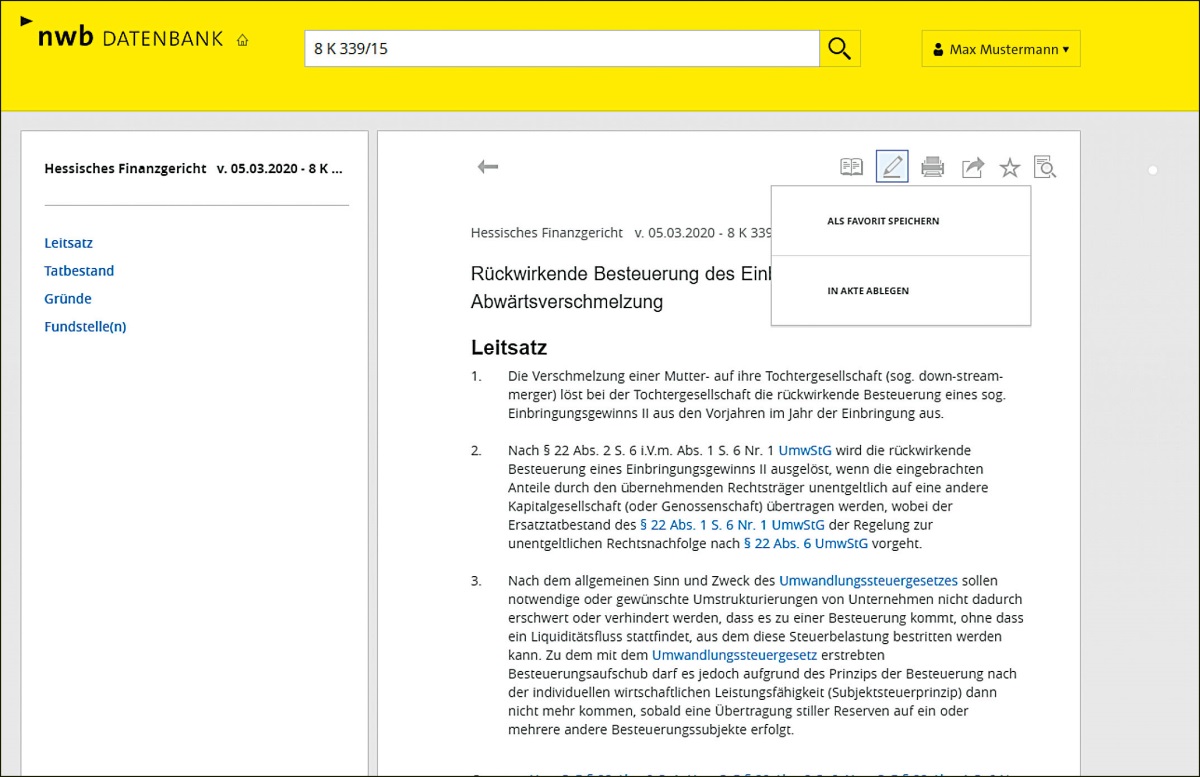Open Fundstelle(n) in the sidebar
Viewport: 1200px width, 777px height.
tap(85, 327)
